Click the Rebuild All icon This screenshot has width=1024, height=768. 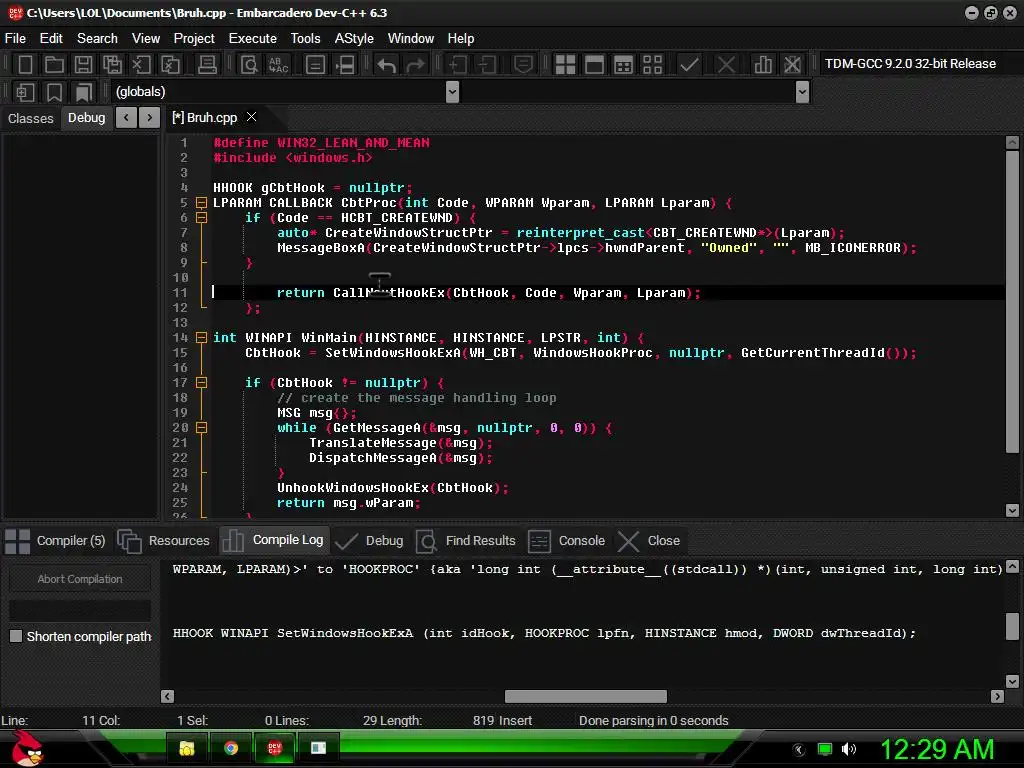pos(652,64)
